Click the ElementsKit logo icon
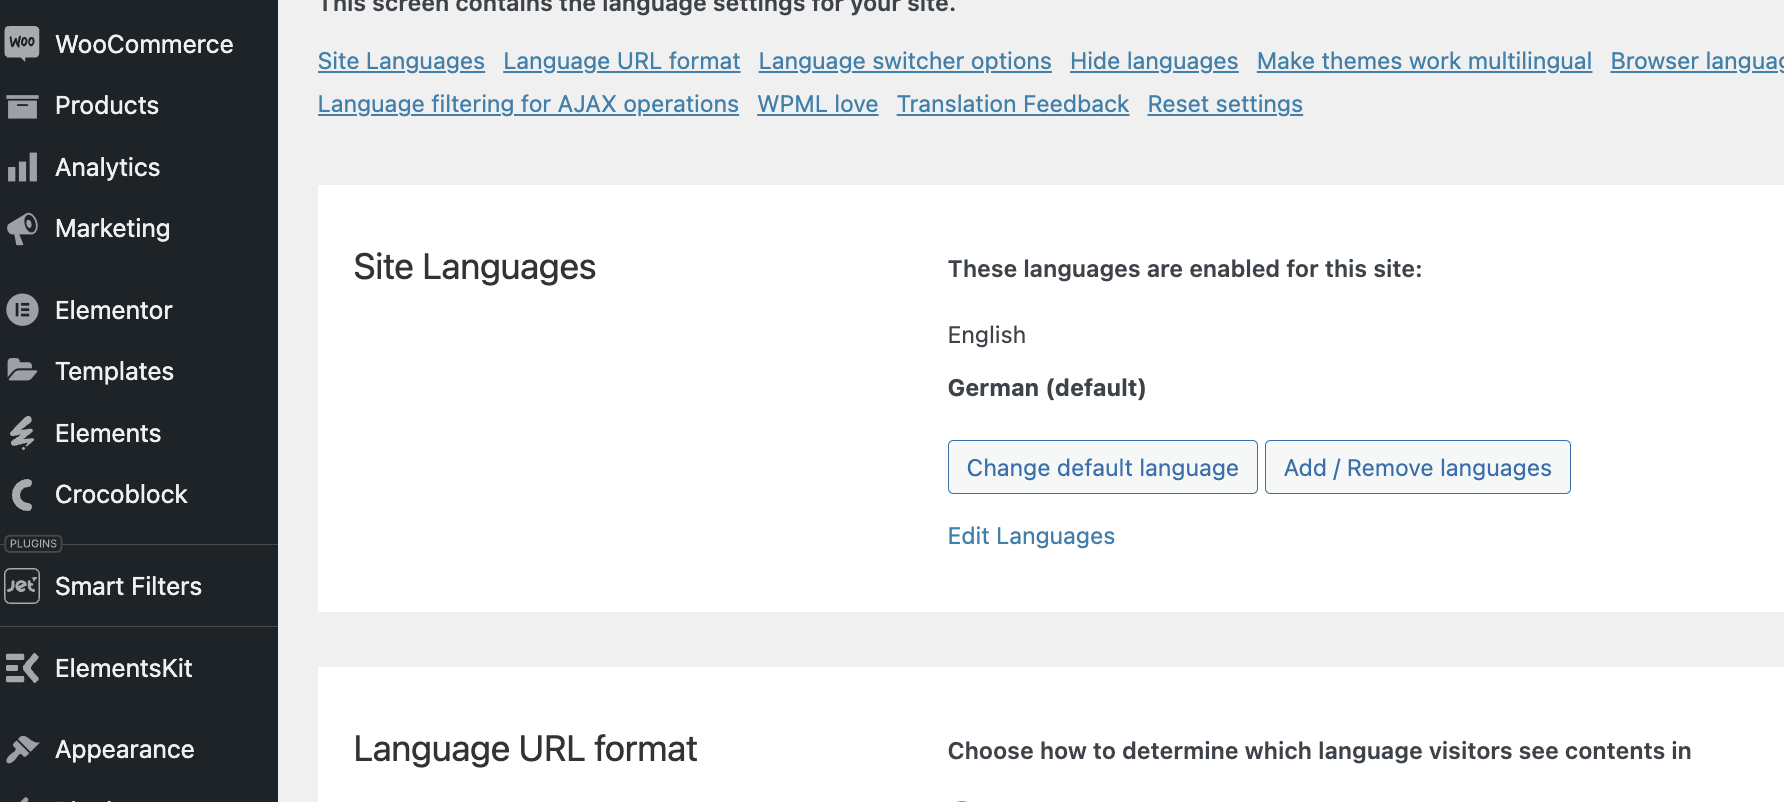 click(x=22, y=668)
